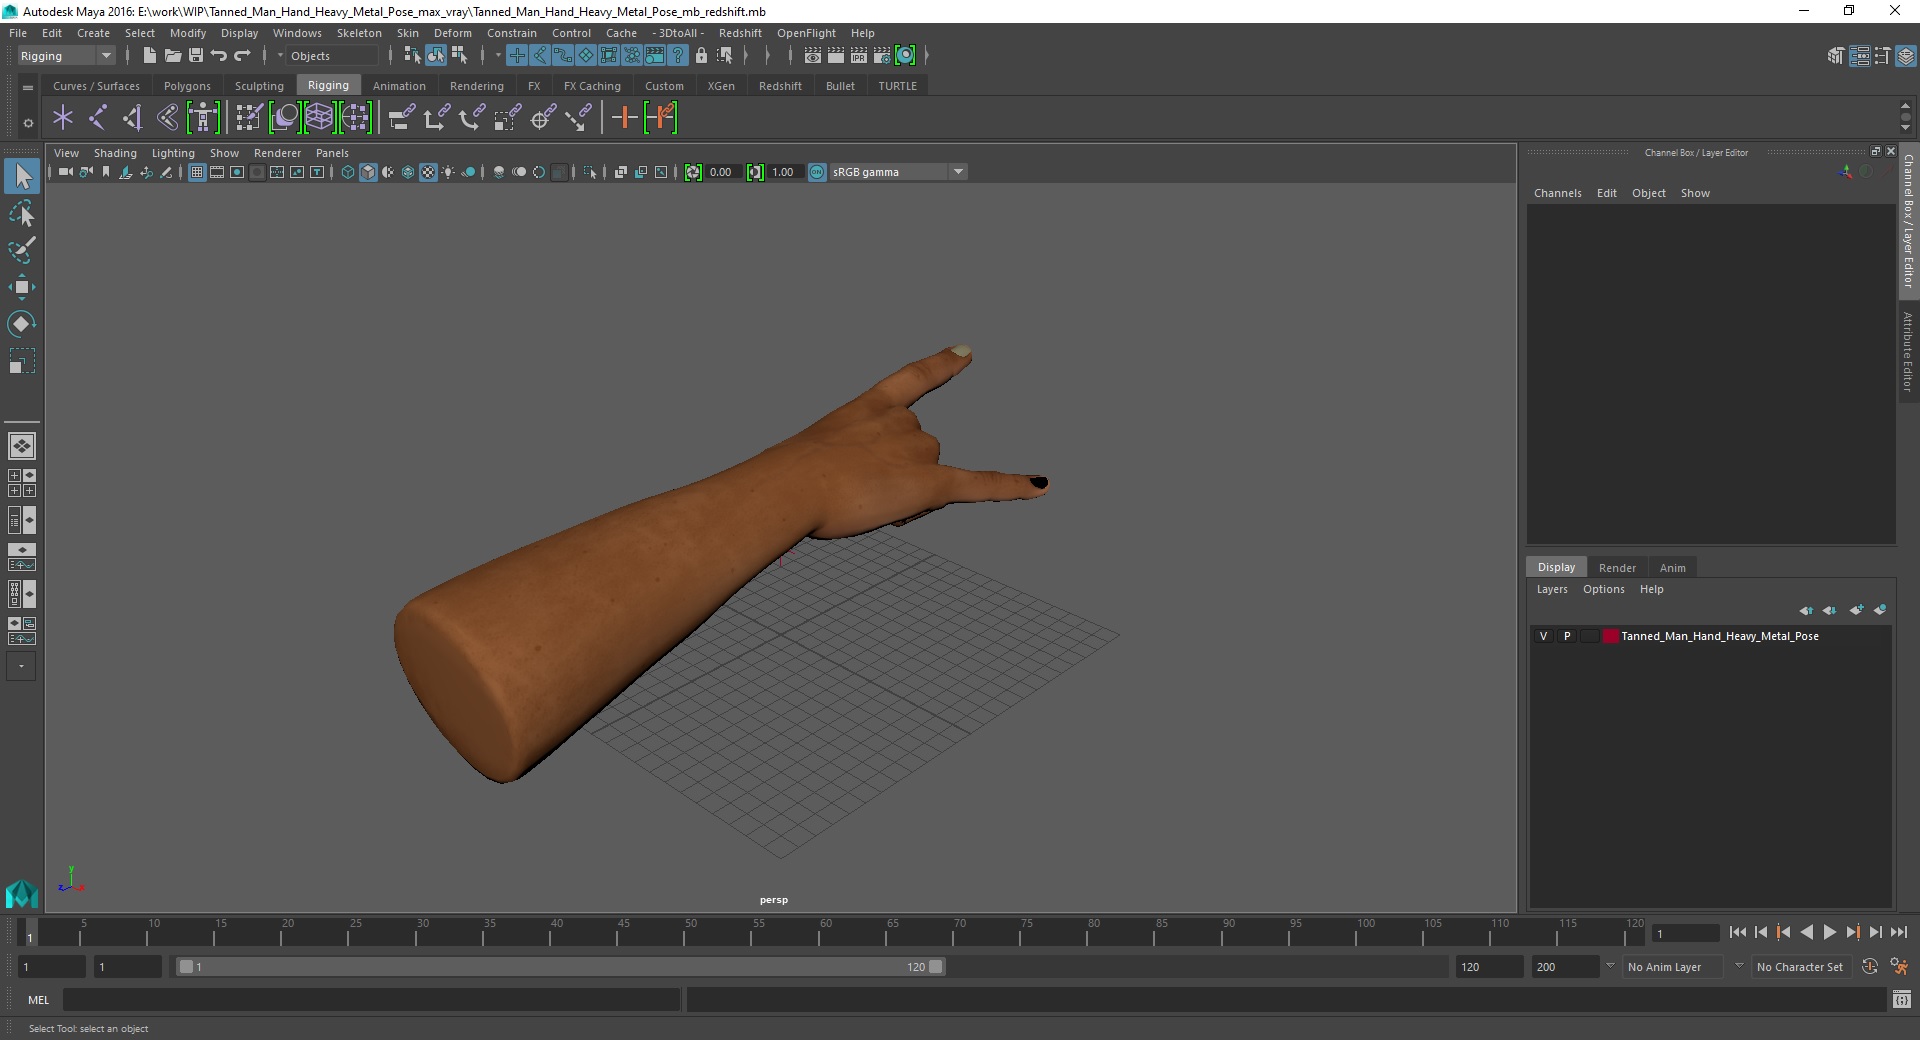This screenshot has width=1920, height=1040.
Task: Click the Render current frame icon
Action: (836, 56)
